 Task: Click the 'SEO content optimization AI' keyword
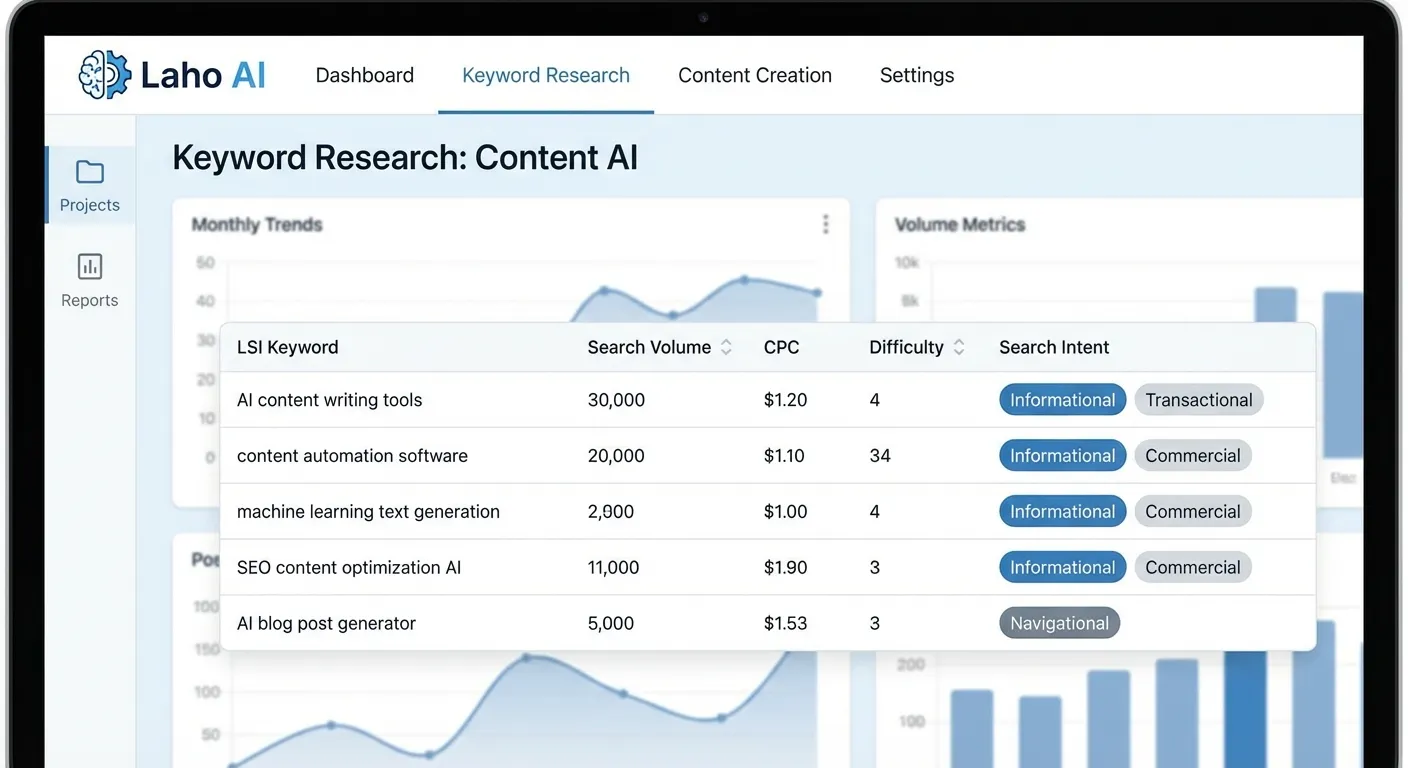(349, 567)
